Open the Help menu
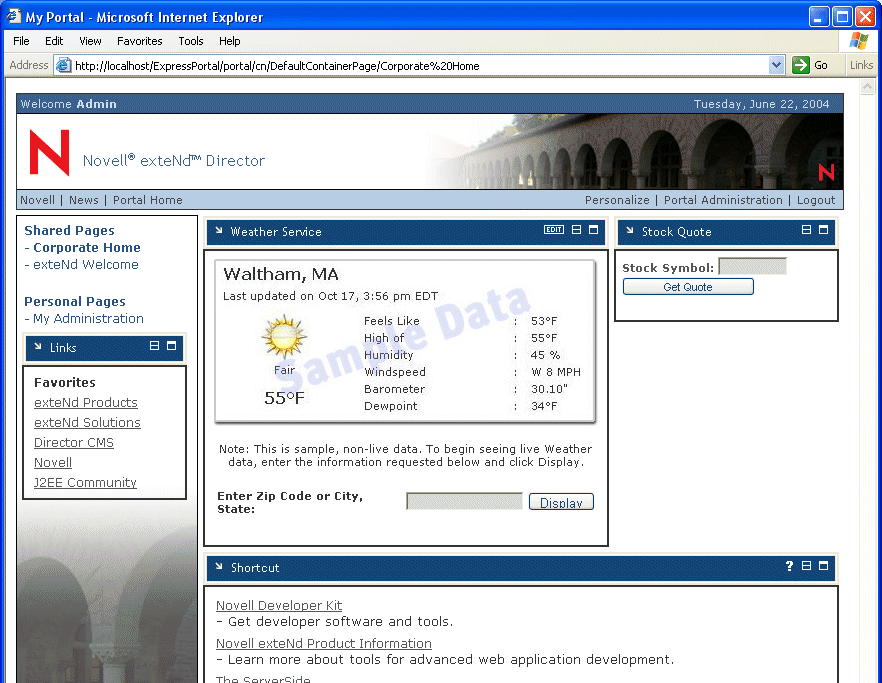 [230, 41]
